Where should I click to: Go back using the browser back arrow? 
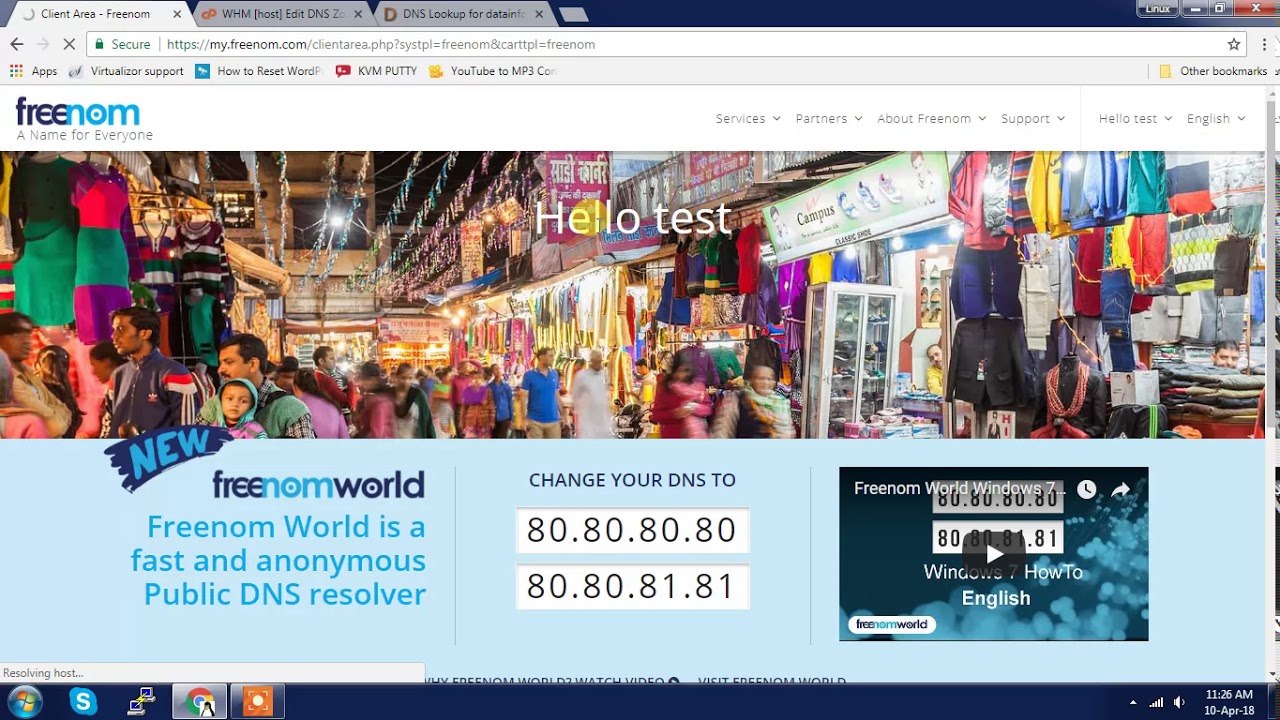click(16, 44)
